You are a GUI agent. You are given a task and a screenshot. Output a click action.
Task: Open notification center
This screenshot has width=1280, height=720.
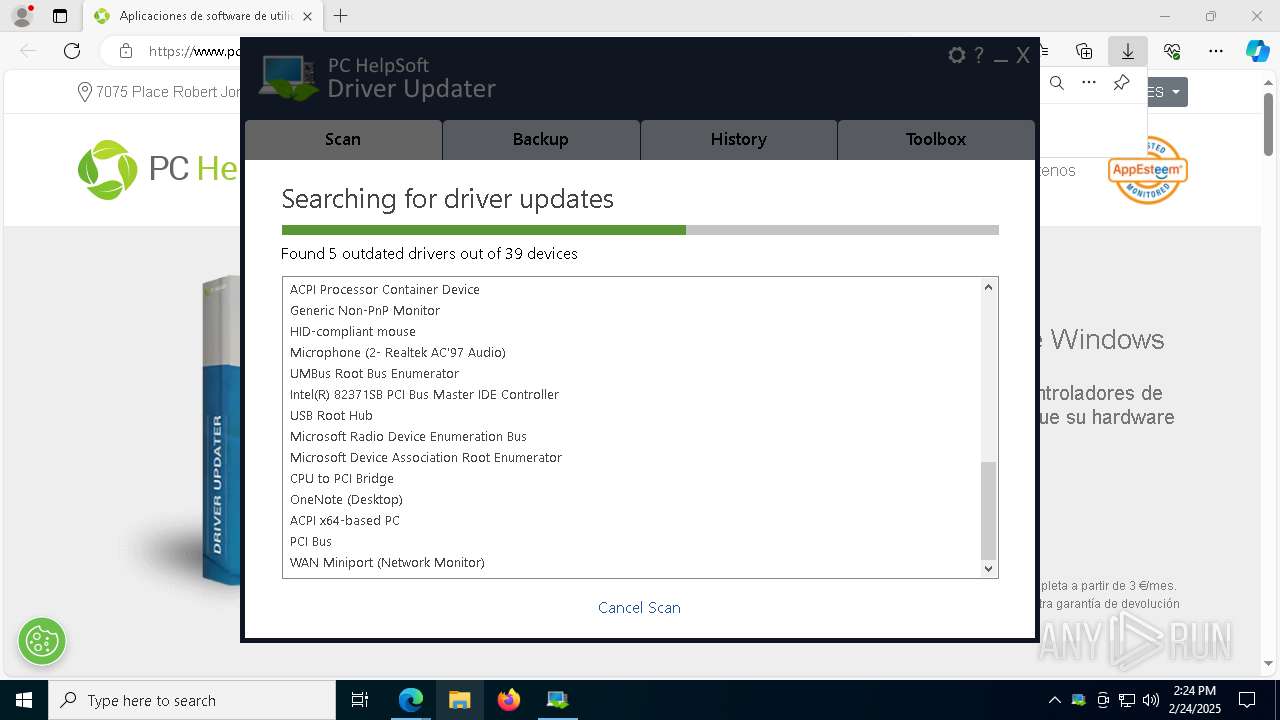click(1247, 700)
